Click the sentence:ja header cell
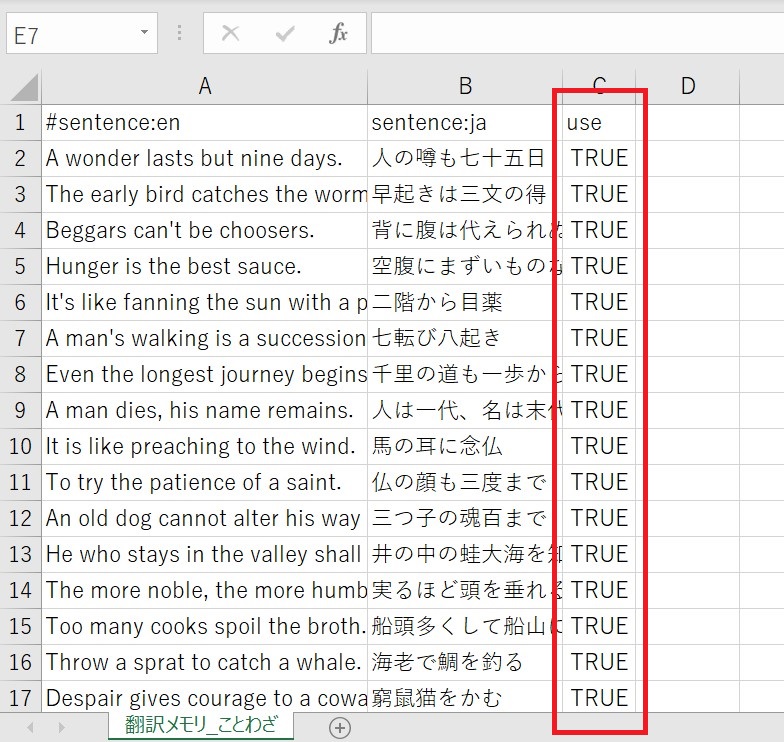The image size is (784, 742). [x=465, y=122]
